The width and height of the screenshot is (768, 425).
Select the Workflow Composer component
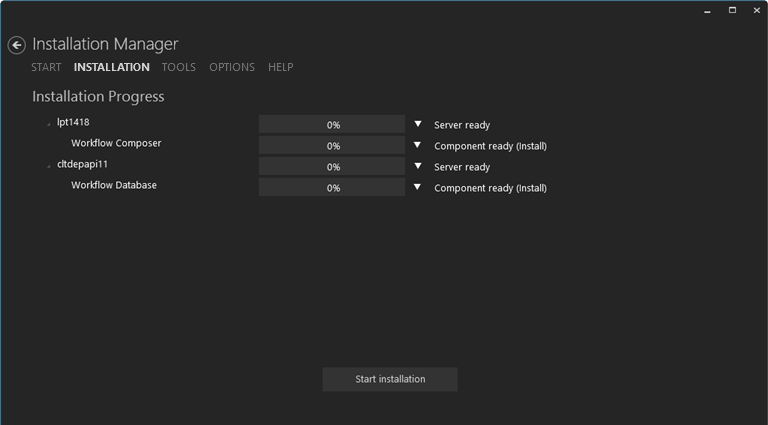[x=116, y=143]
